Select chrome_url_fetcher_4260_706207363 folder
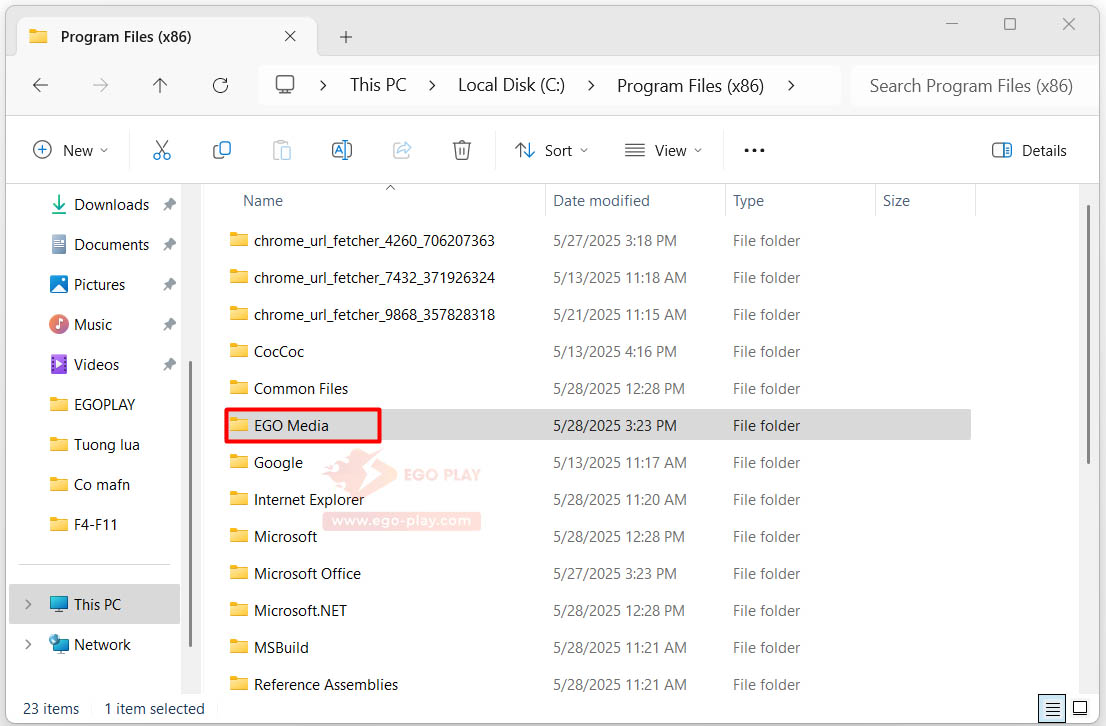Viewport: 1106px width, 726px height. point(374,241)
